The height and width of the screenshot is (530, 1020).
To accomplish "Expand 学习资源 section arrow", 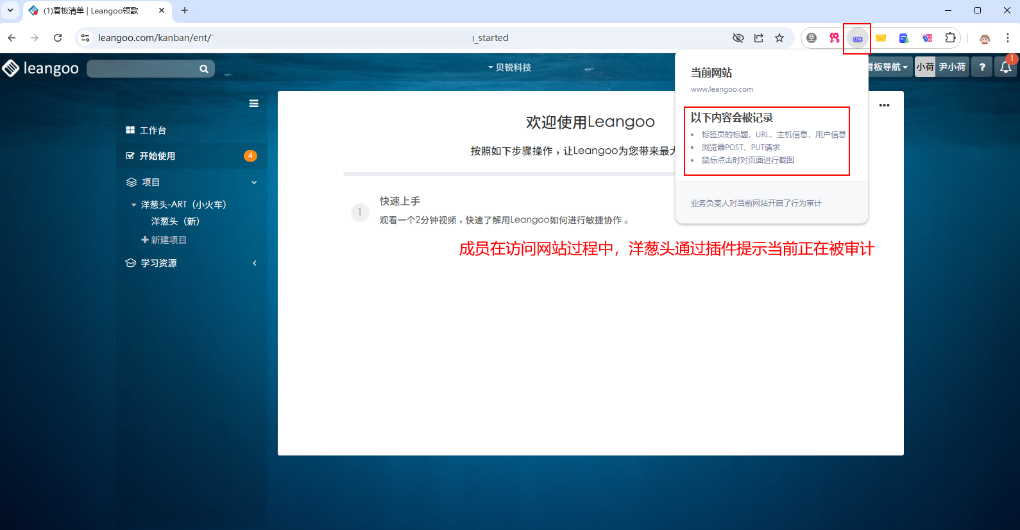I will (x=254, y=263).
